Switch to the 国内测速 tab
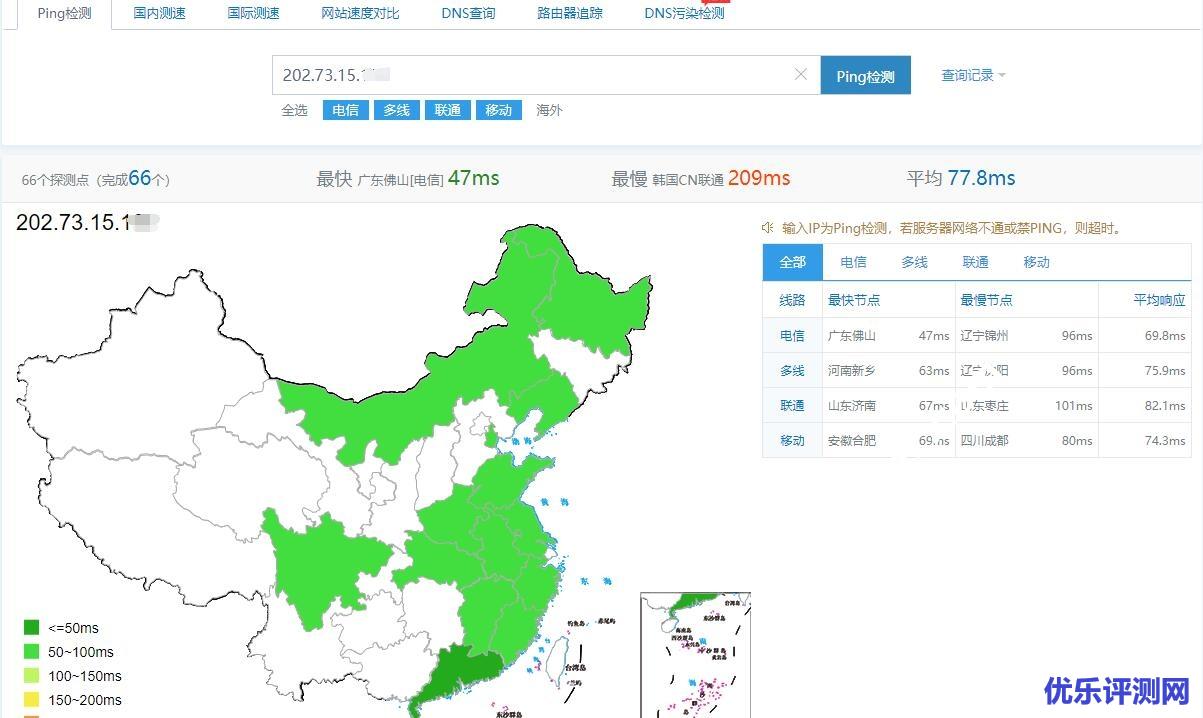The height and width of the screenshot is (718, 1203). pyautogui.click(x=160, y=14)
